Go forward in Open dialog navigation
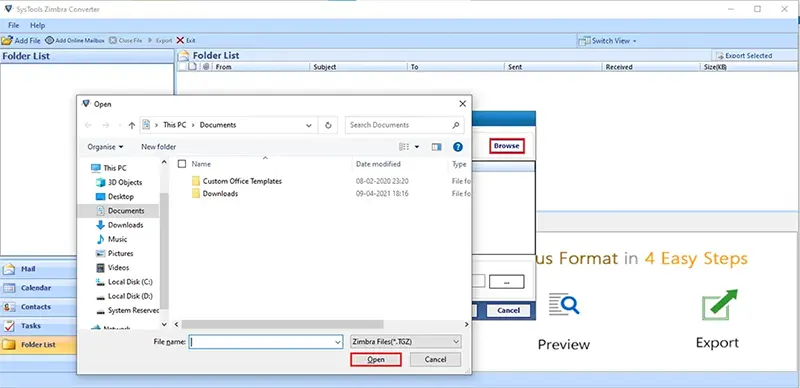 click(x=106, y=125)
